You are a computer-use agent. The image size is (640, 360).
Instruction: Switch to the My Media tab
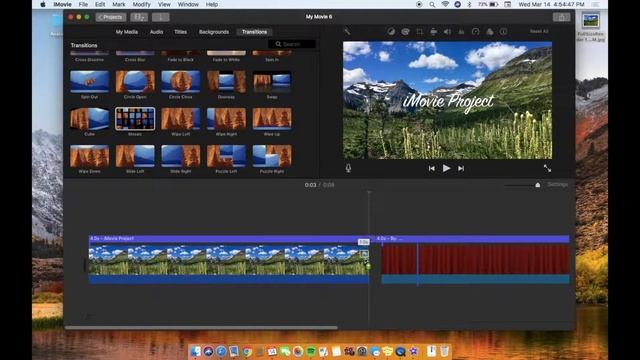tap(127, 32)
